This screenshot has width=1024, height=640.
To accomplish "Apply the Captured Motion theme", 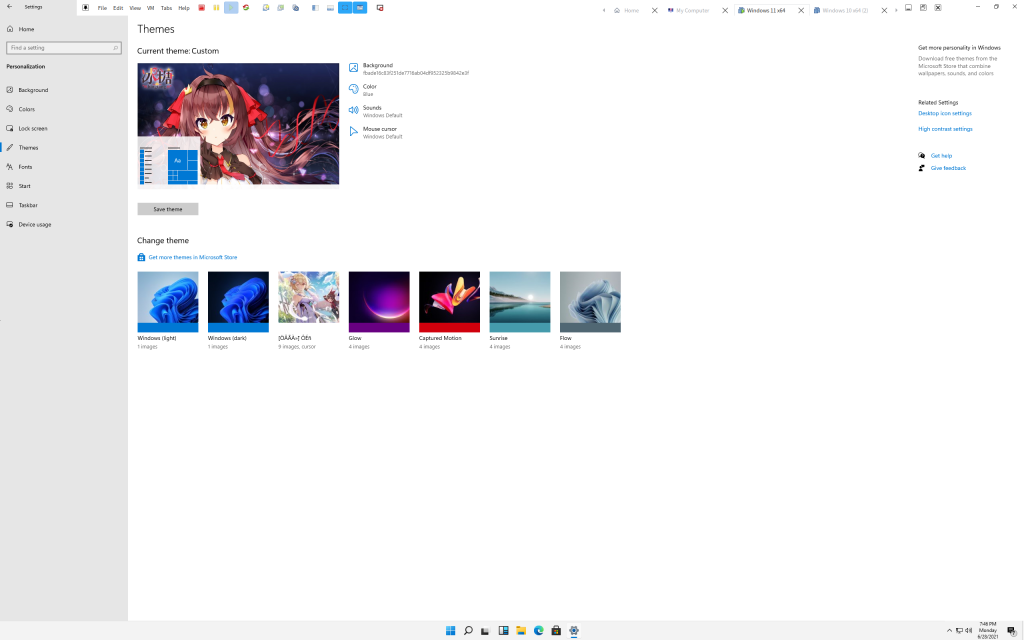I will click(449, 302).
